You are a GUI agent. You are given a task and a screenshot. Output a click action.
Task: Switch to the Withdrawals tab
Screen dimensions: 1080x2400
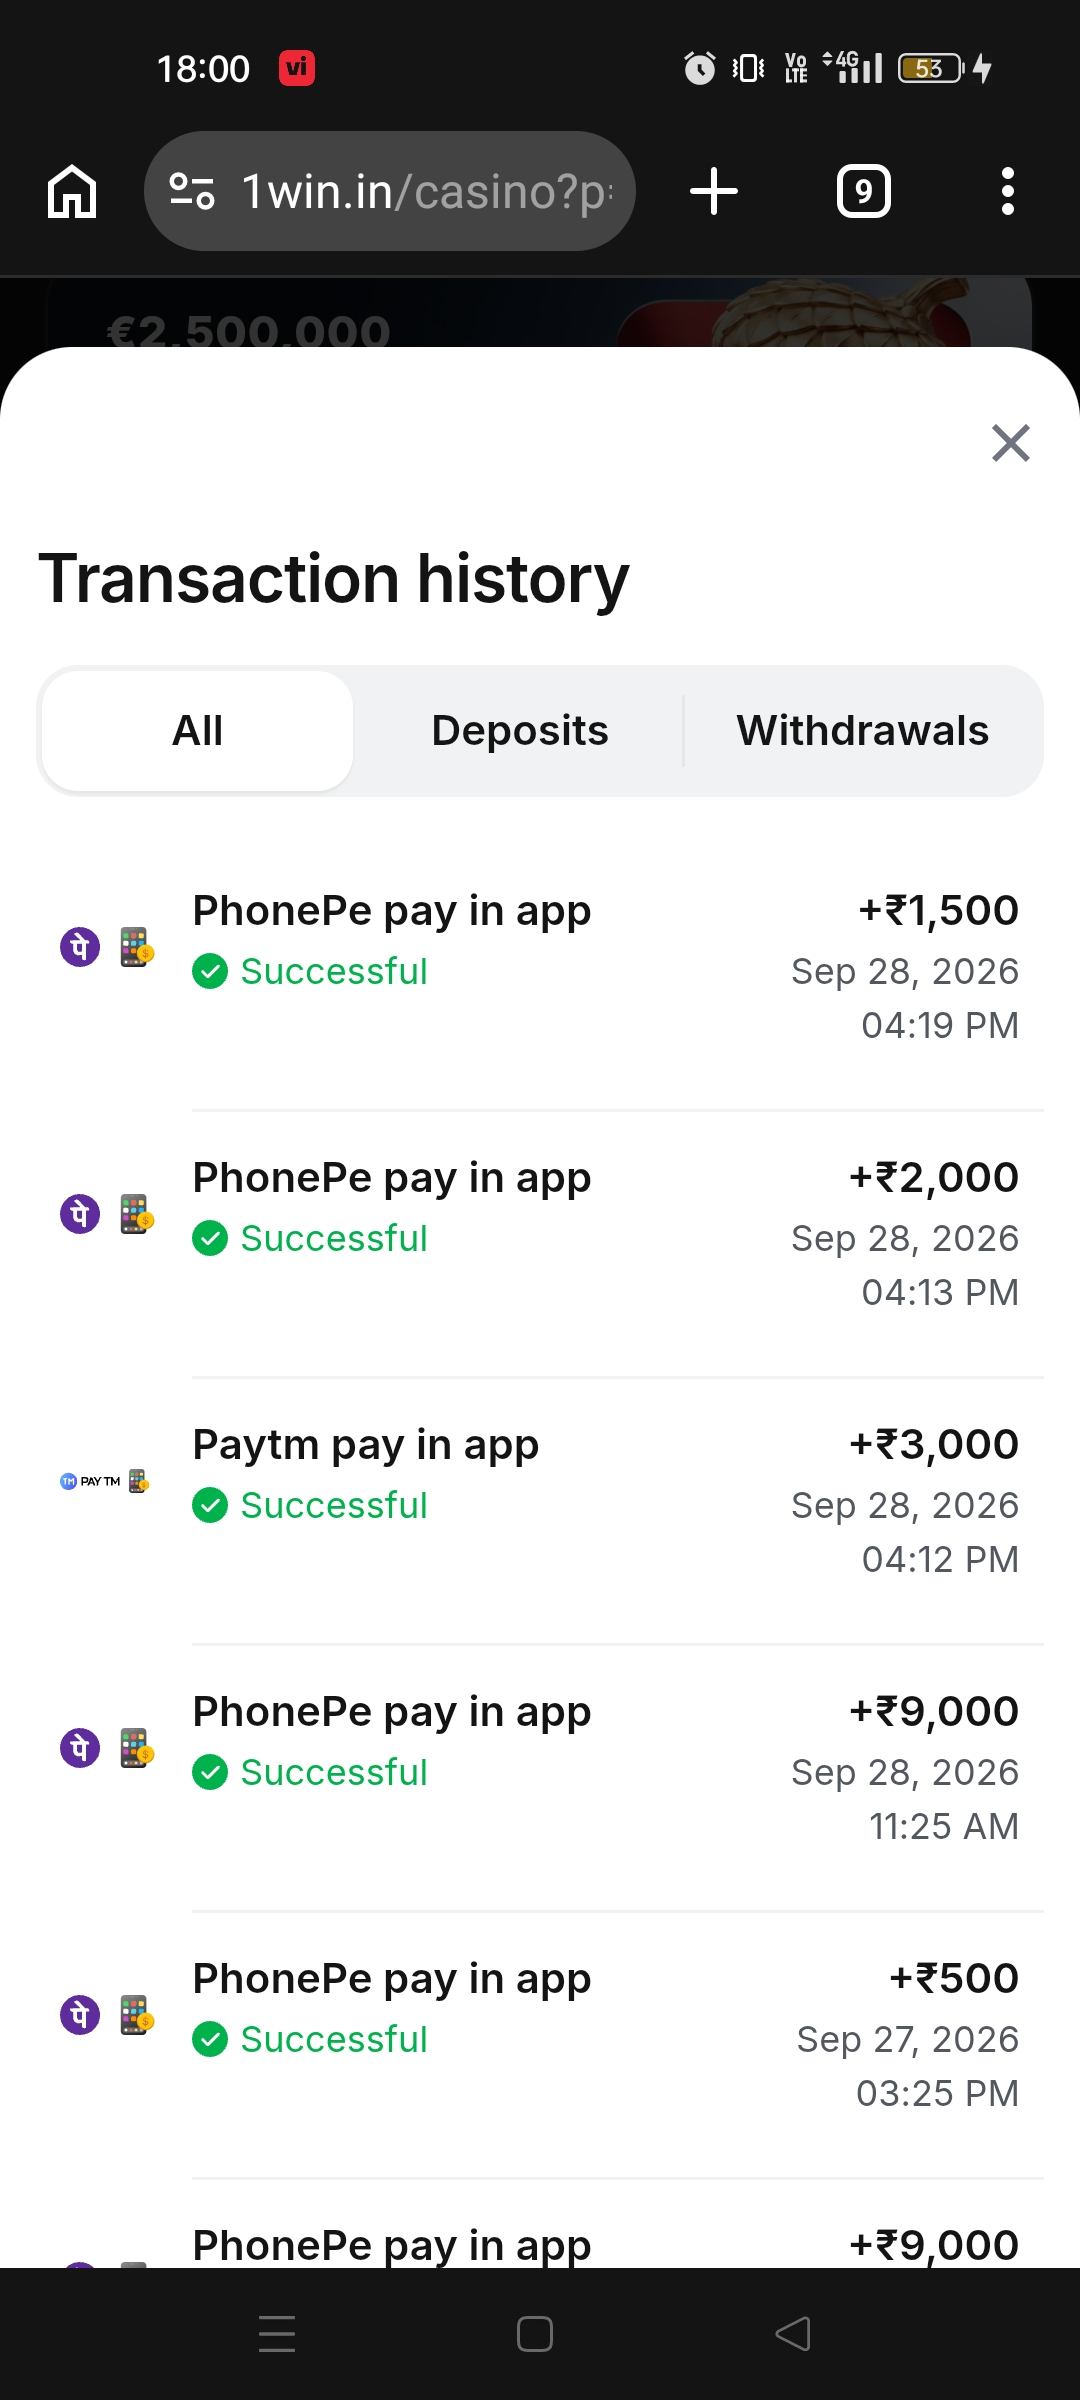coord(863,731)
